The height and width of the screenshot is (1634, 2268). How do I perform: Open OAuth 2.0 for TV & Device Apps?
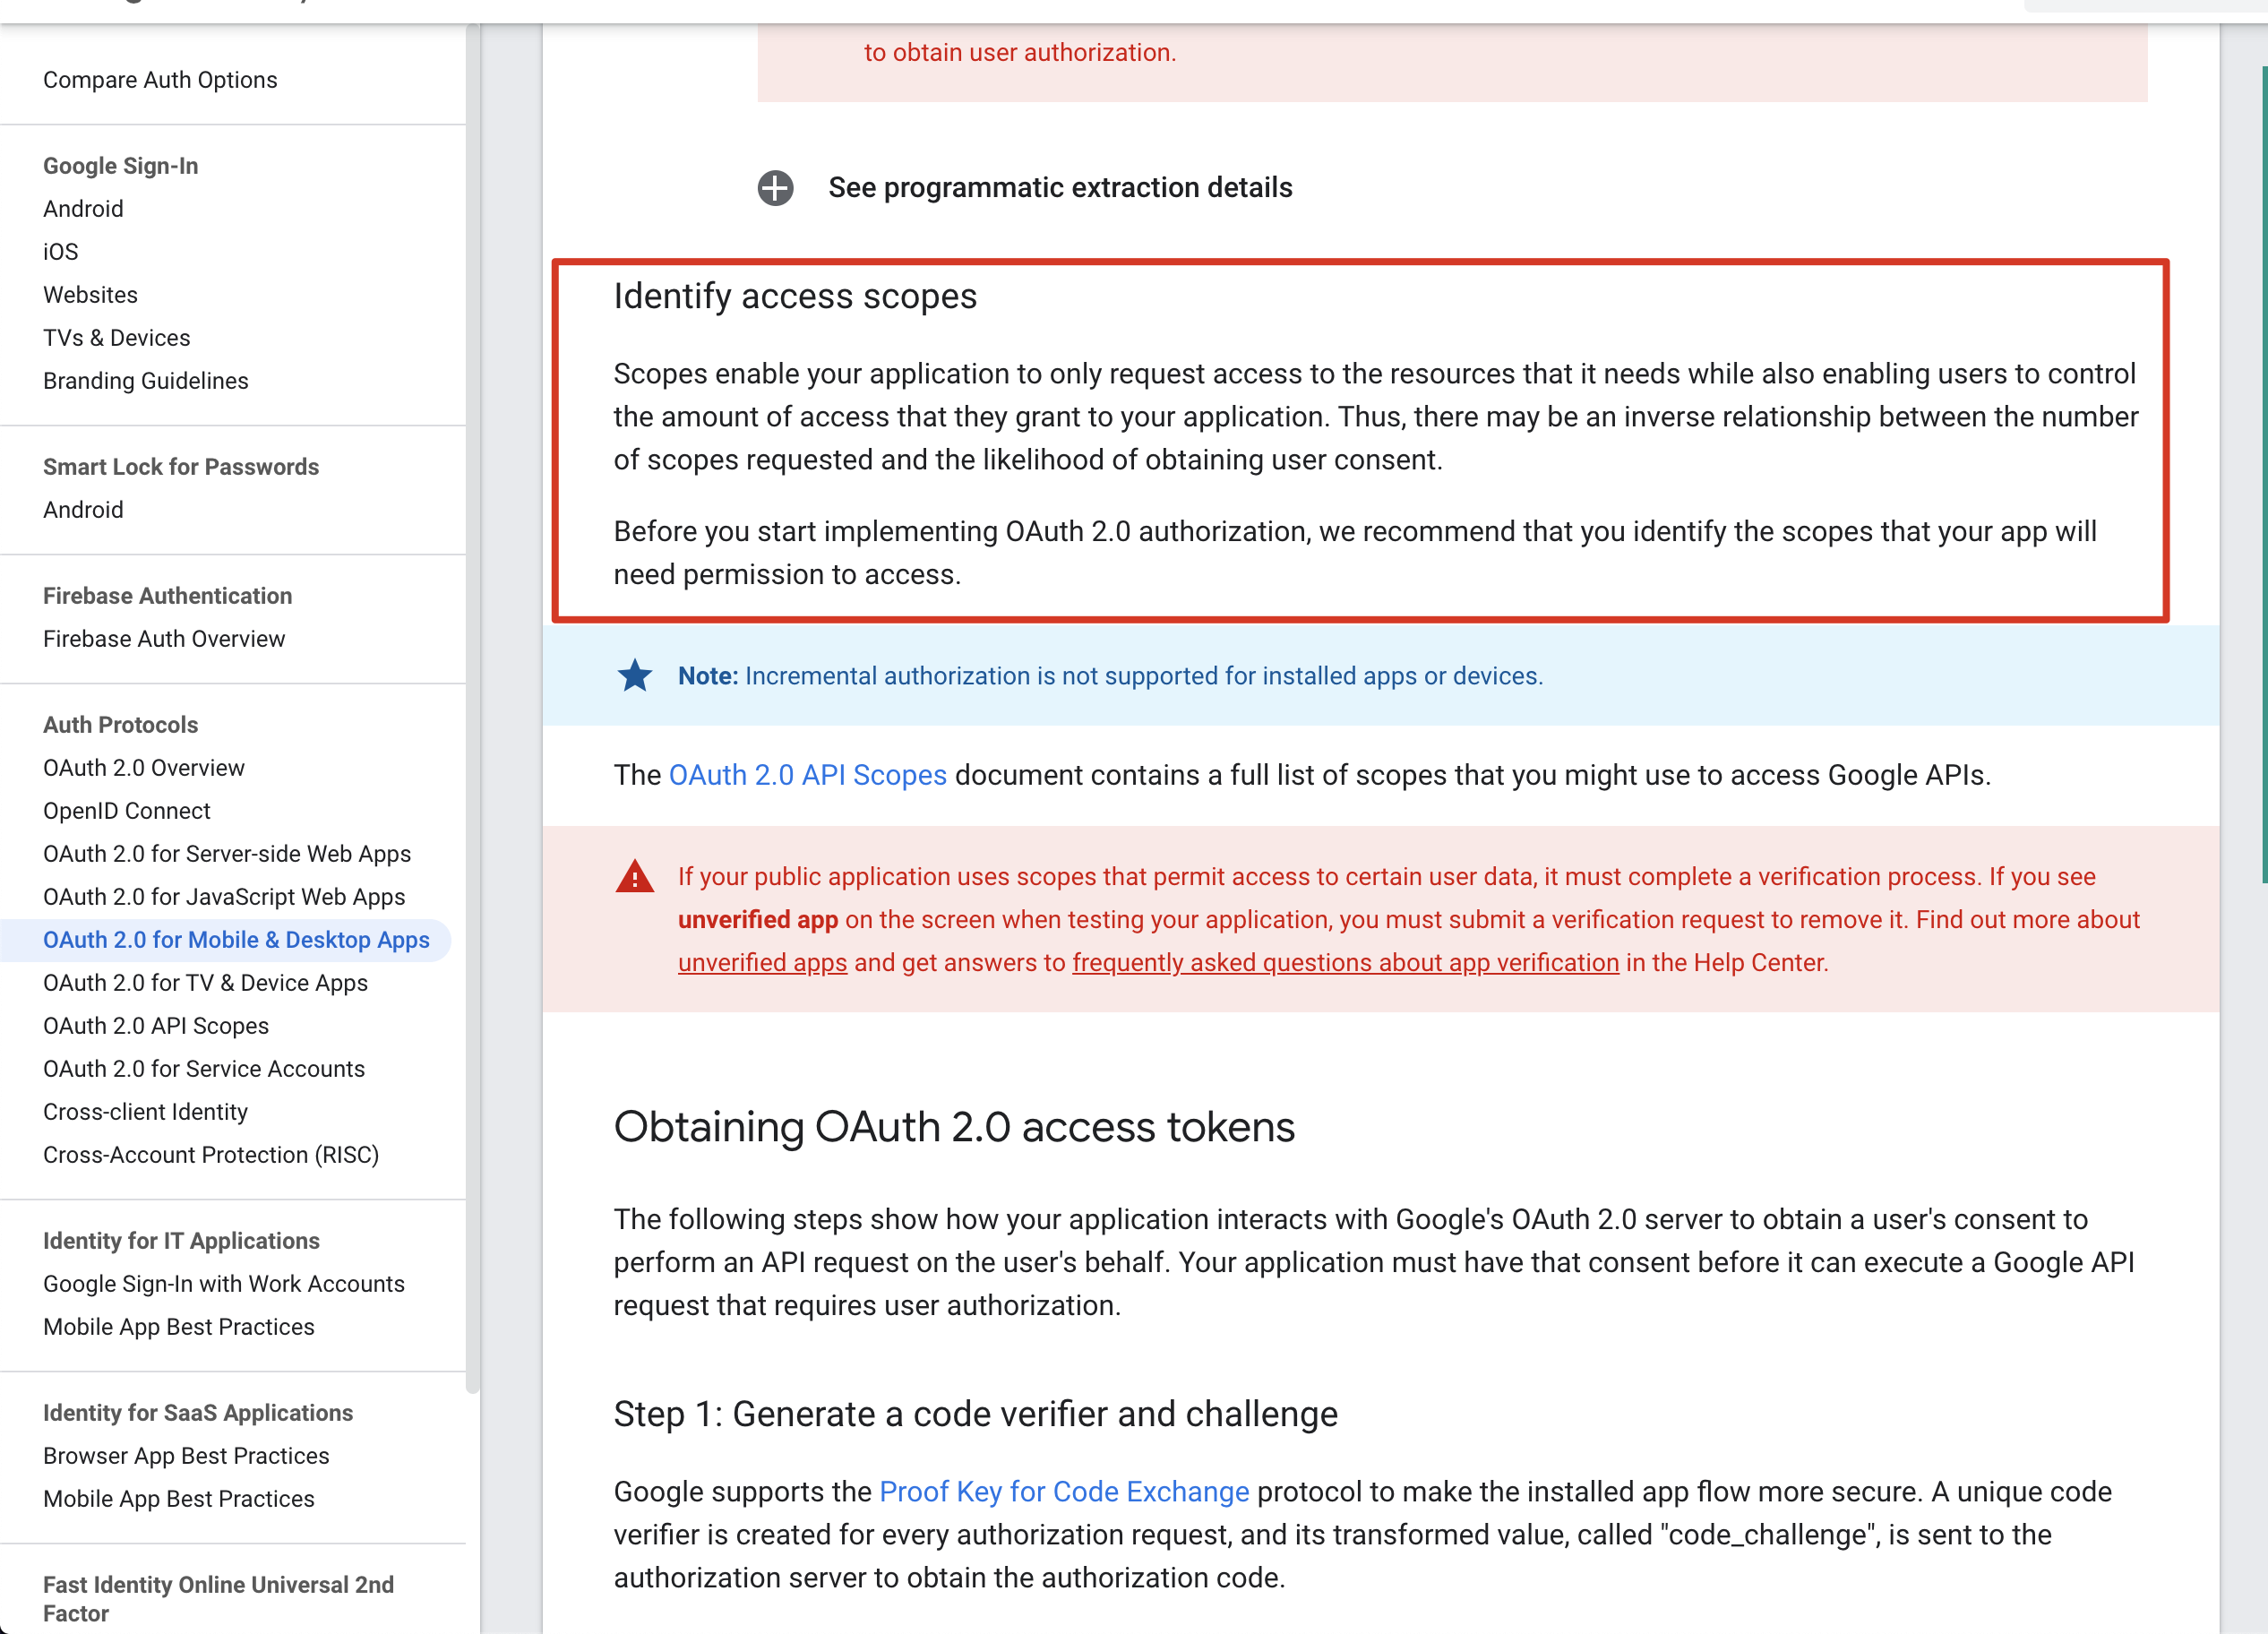205,983
